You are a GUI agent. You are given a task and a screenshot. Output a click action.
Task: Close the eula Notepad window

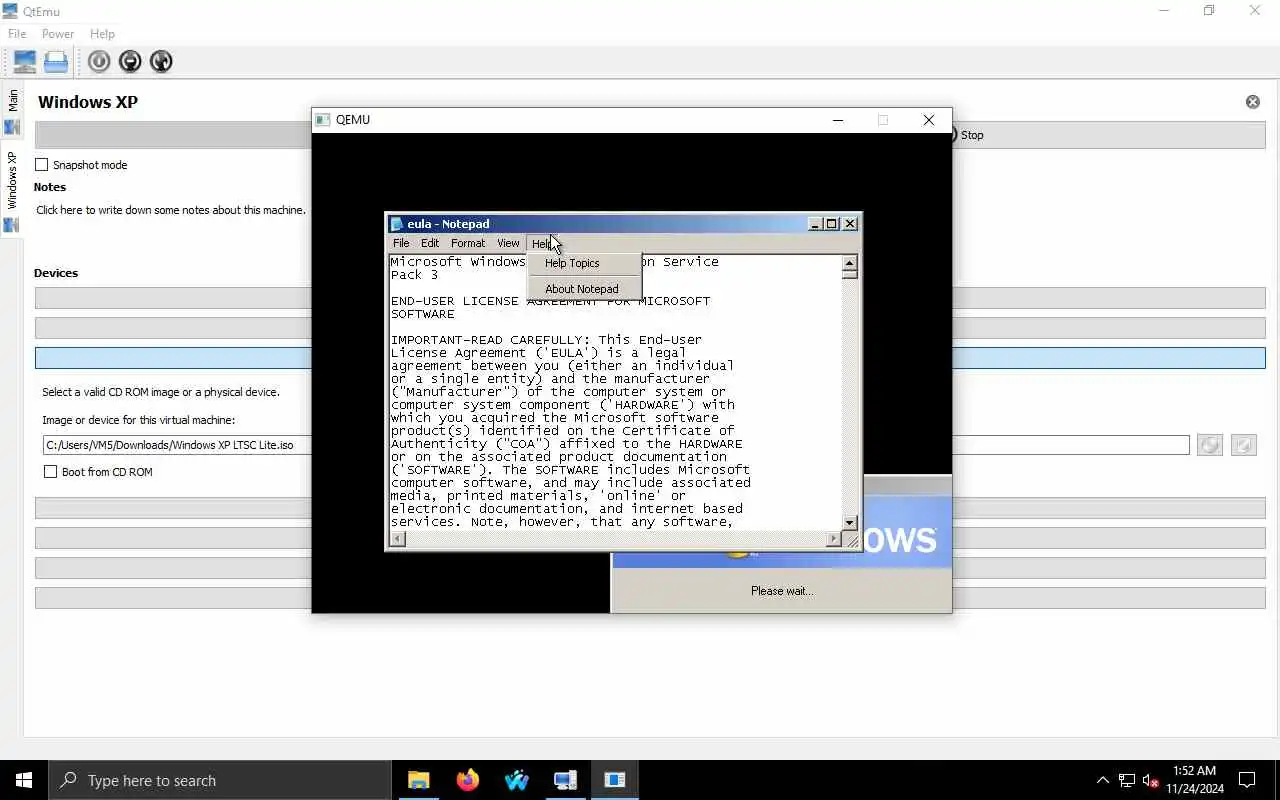(x=850, y=224)
